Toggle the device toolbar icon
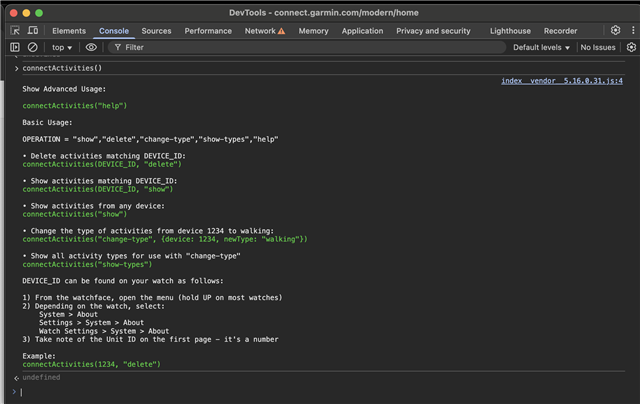This screenshot has height=404, width=640. tap(33, 31)
